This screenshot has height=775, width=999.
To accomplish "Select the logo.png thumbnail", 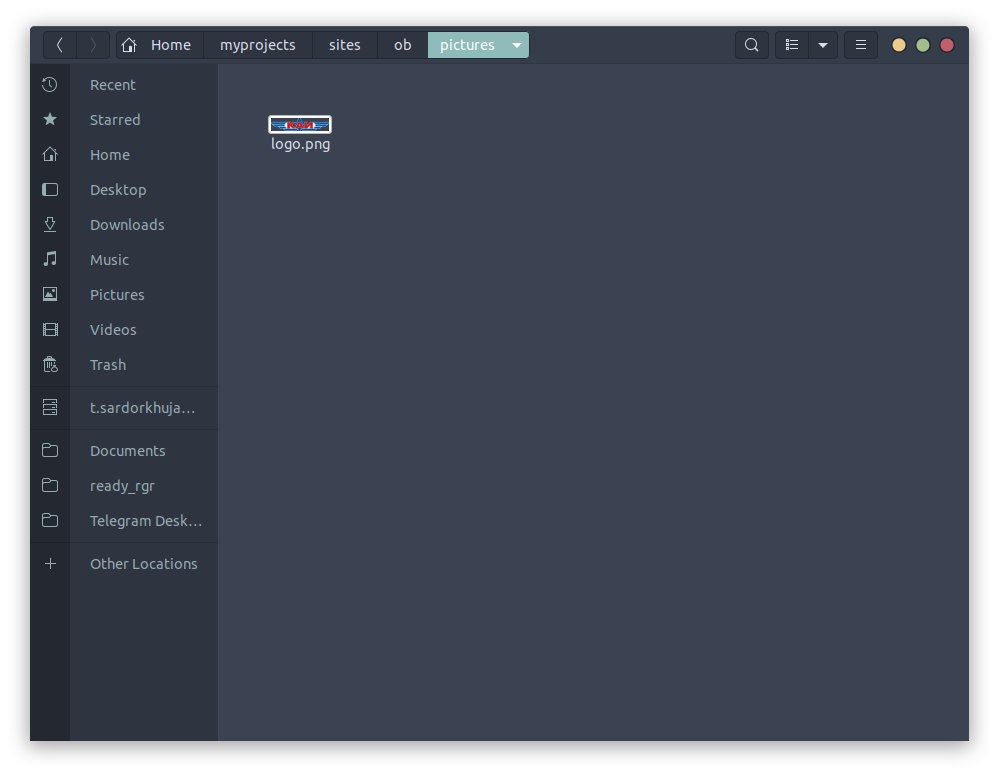I will pyautogui.click(x=300, y=125).
